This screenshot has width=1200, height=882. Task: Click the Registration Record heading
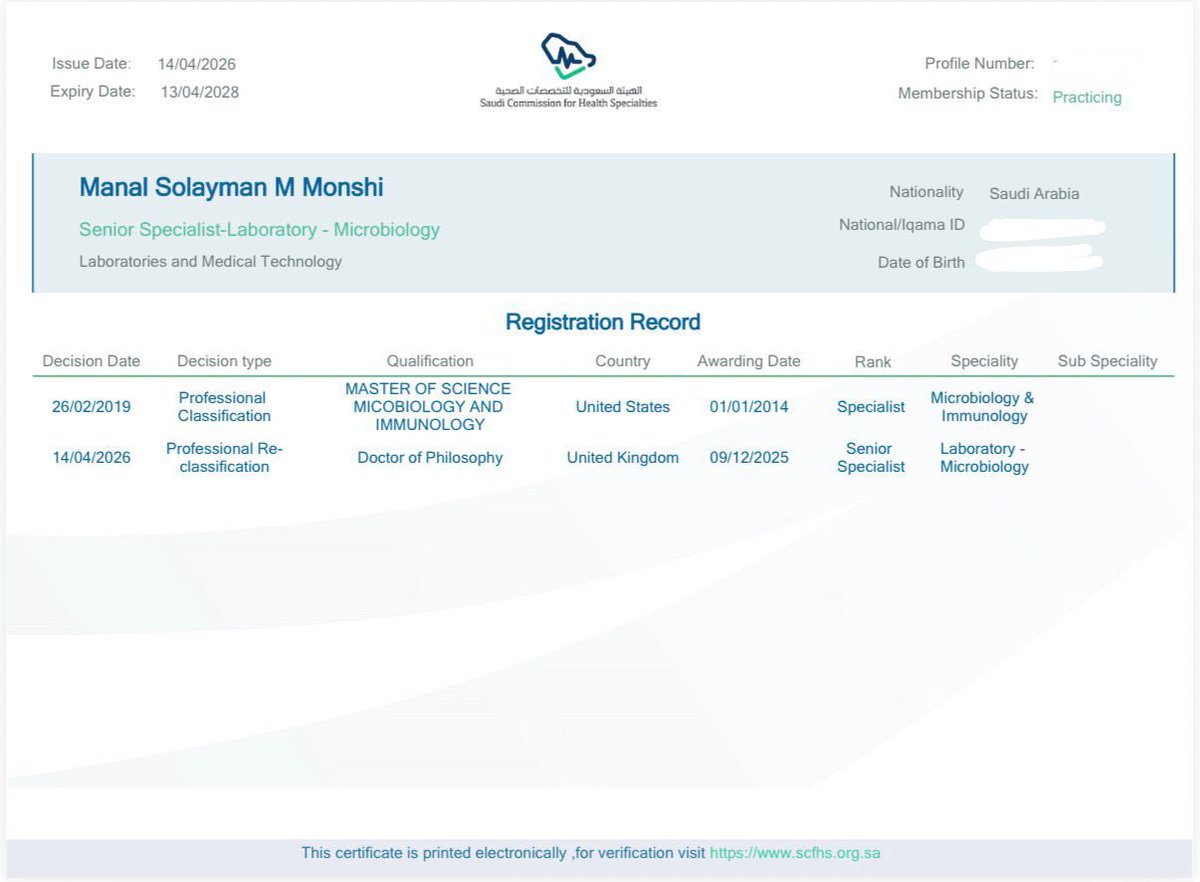tap(603, 322)
